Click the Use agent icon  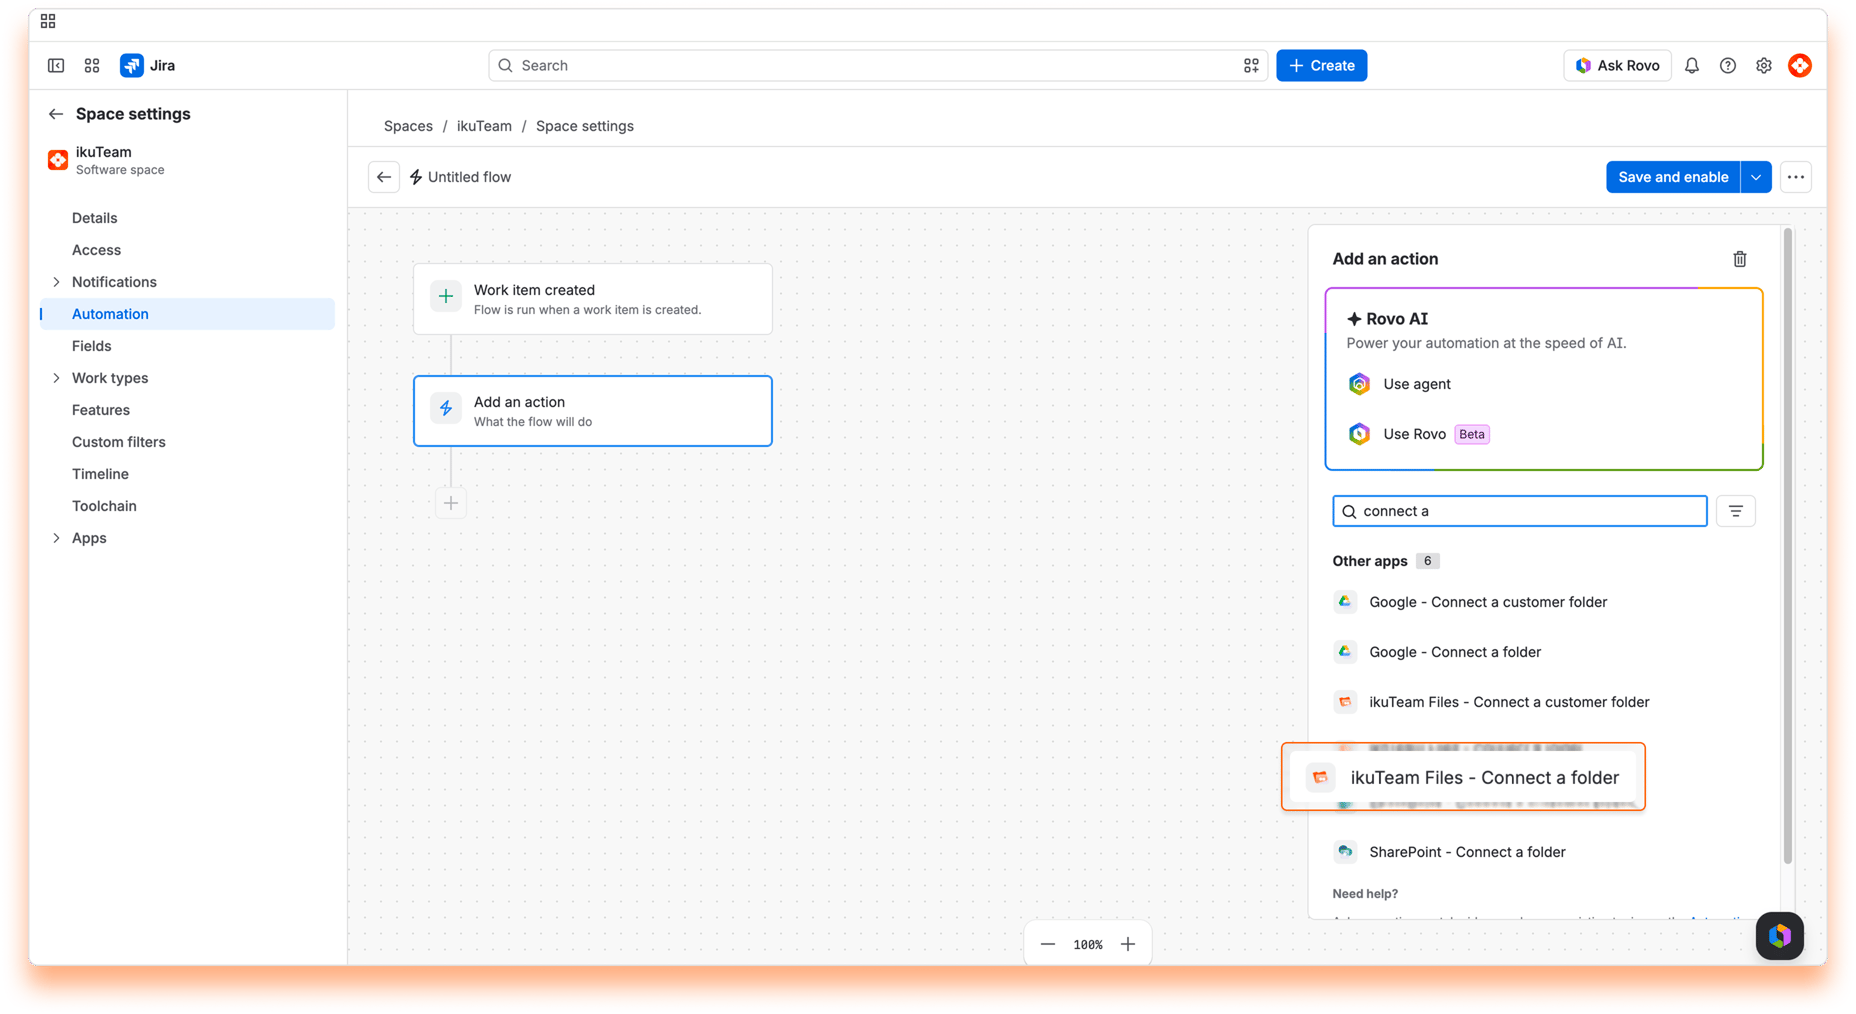tap(1359, 384)
